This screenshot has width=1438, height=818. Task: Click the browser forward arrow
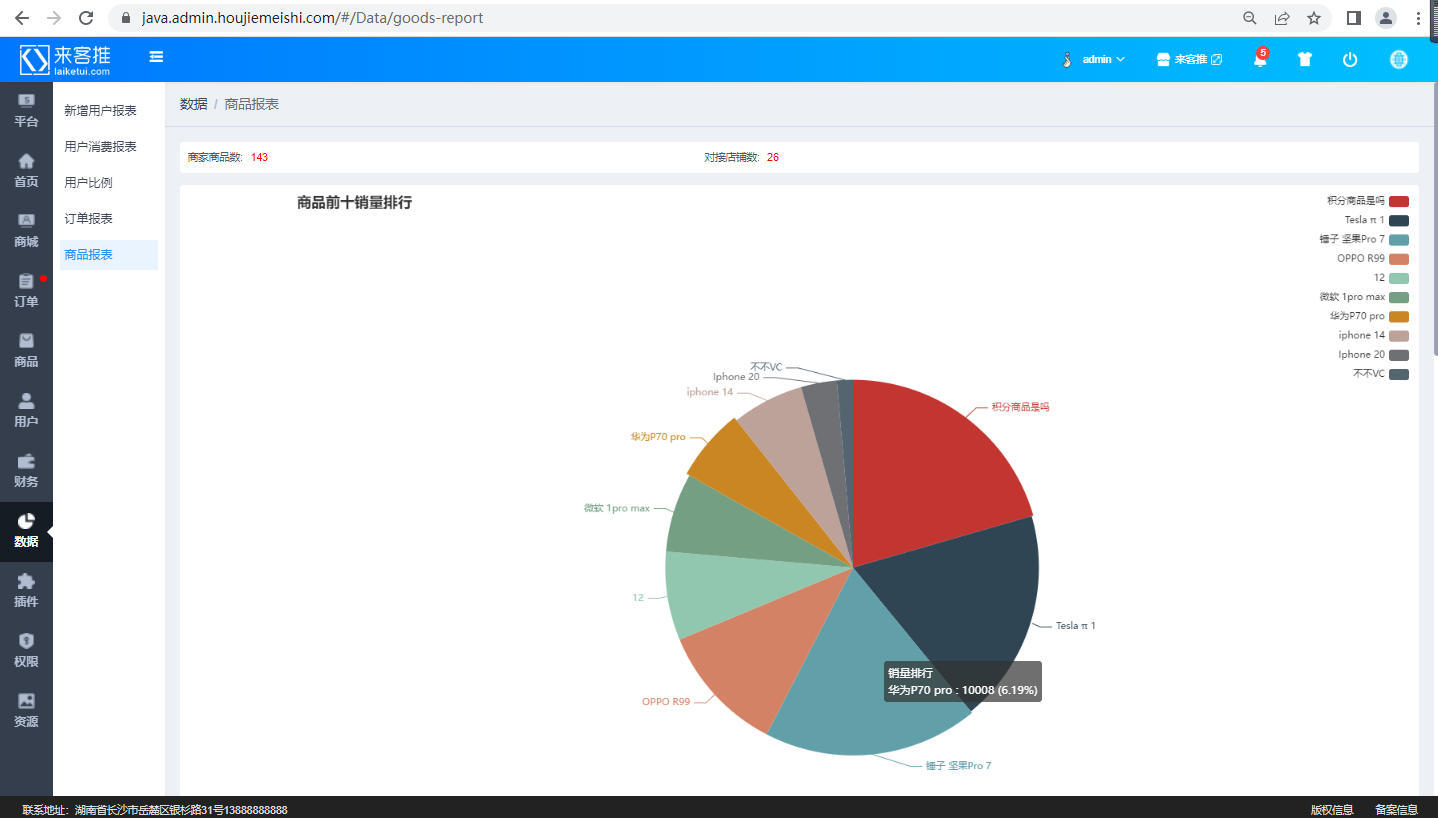54,18
